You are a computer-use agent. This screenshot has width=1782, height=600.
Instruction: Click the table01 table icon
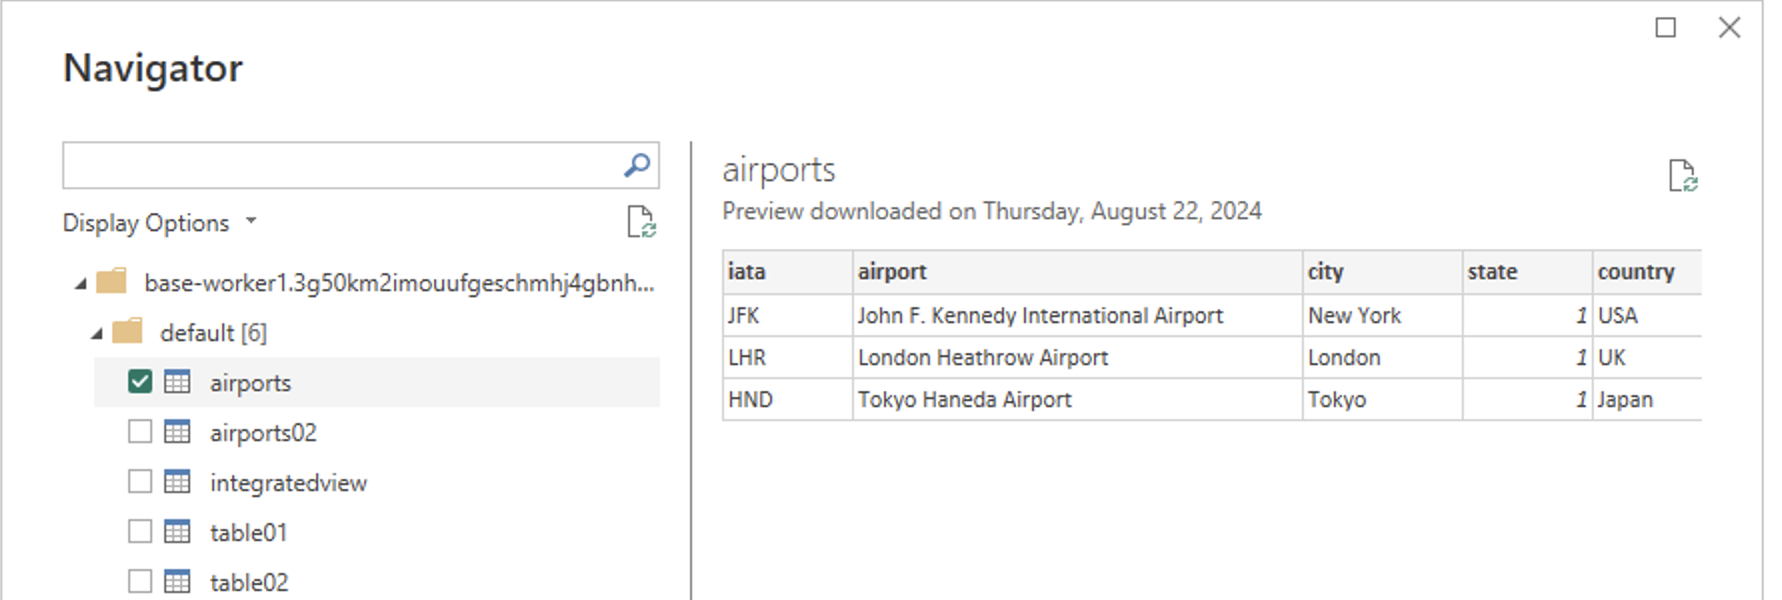(177, 532)
